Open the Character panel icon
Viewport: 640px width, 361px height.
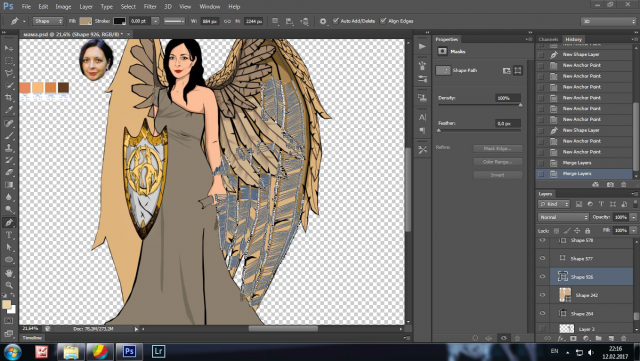(422, 117)
